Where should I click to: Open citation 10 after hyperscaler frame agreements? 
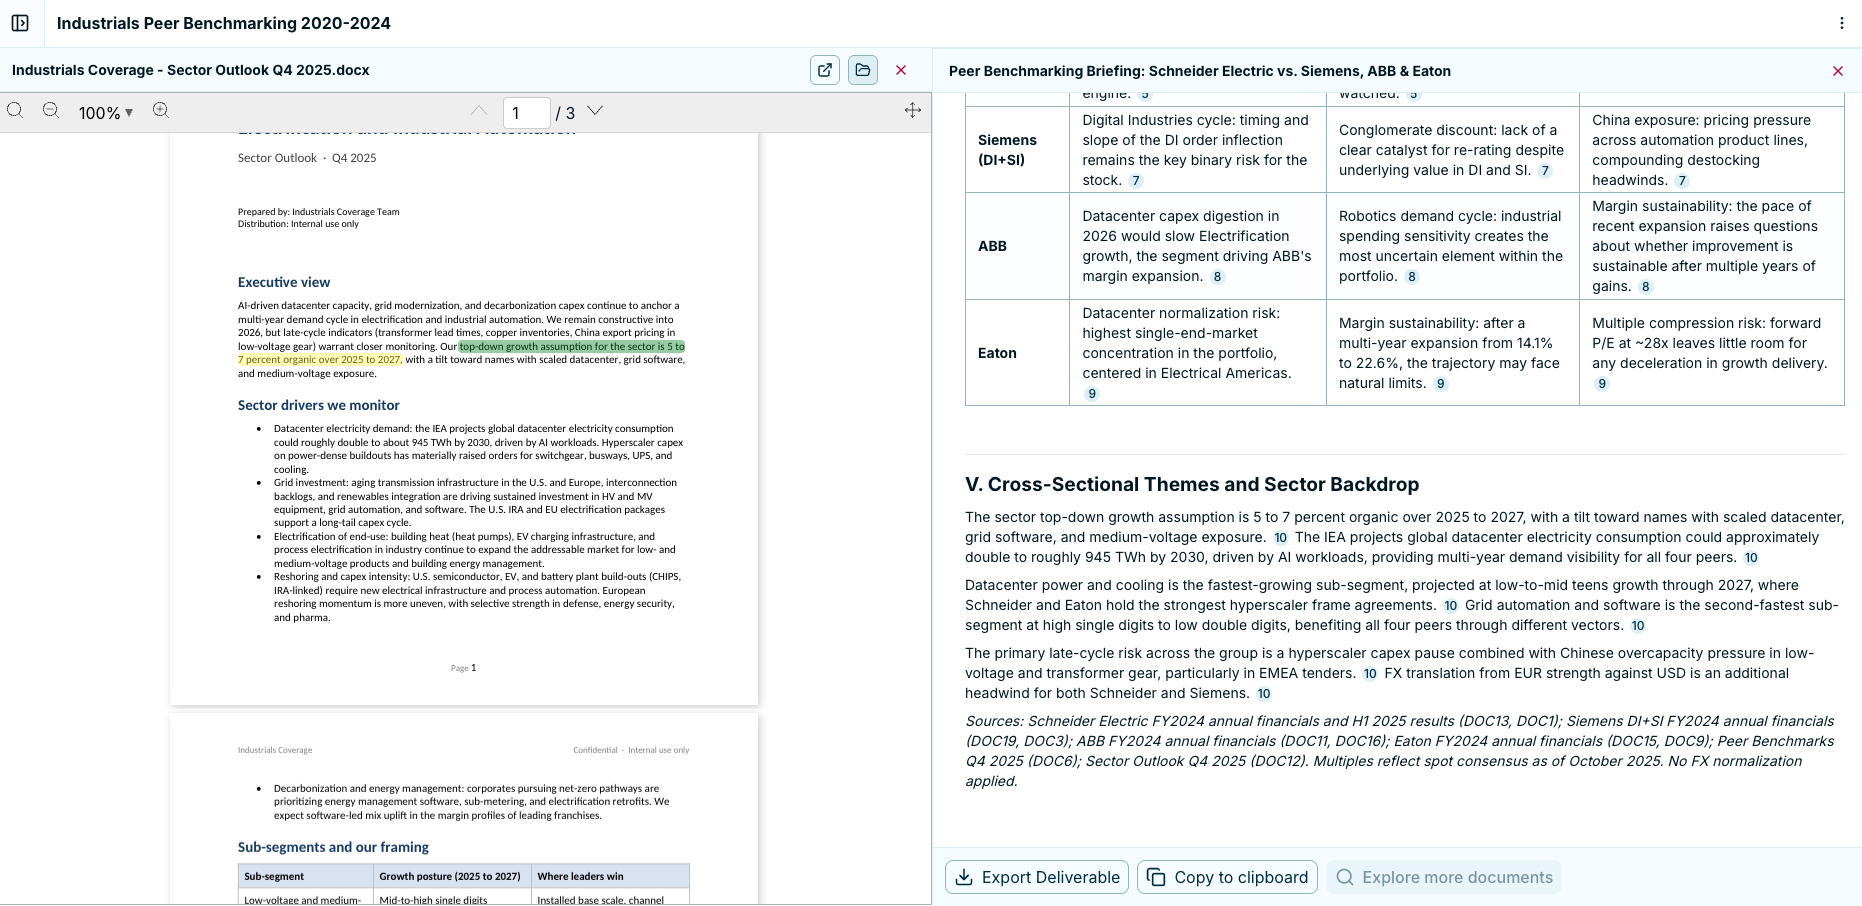1450,606
